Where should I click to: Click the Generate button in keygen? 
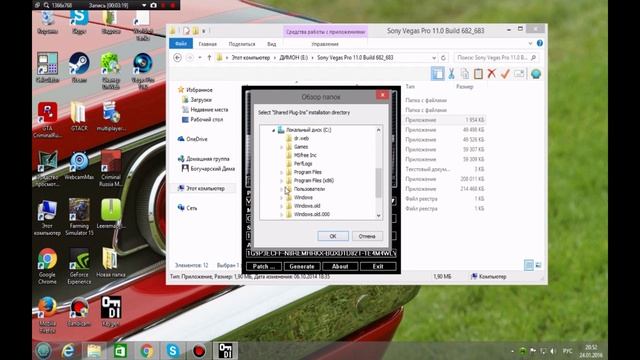pos(302,267)
